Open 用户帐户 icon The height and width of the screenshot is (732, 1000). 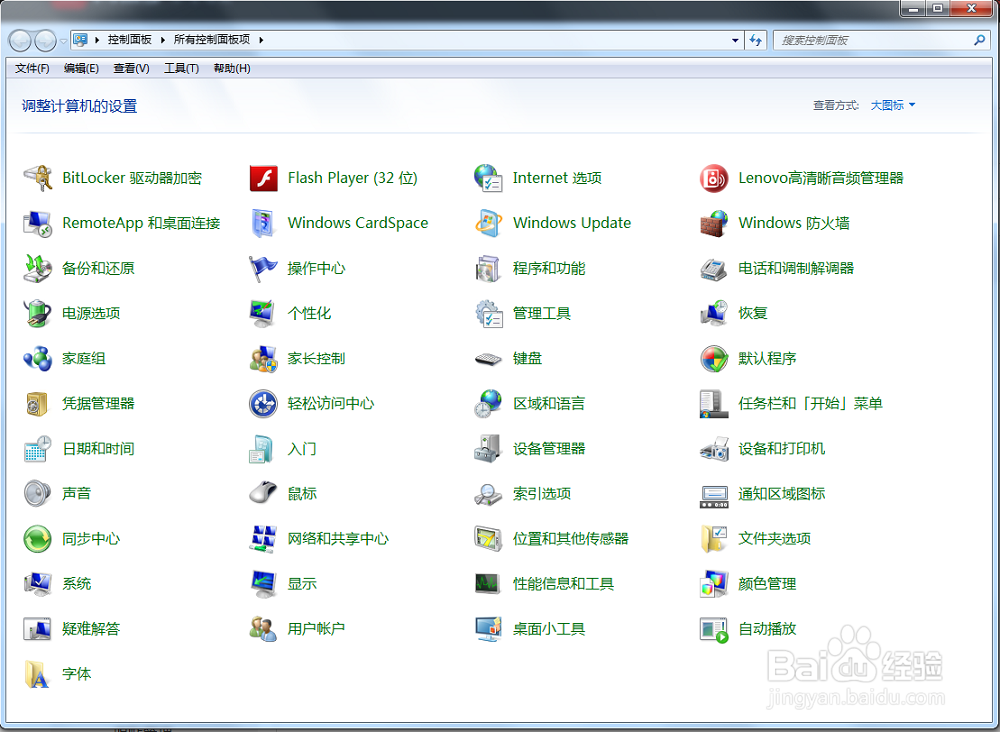point(263,629)
